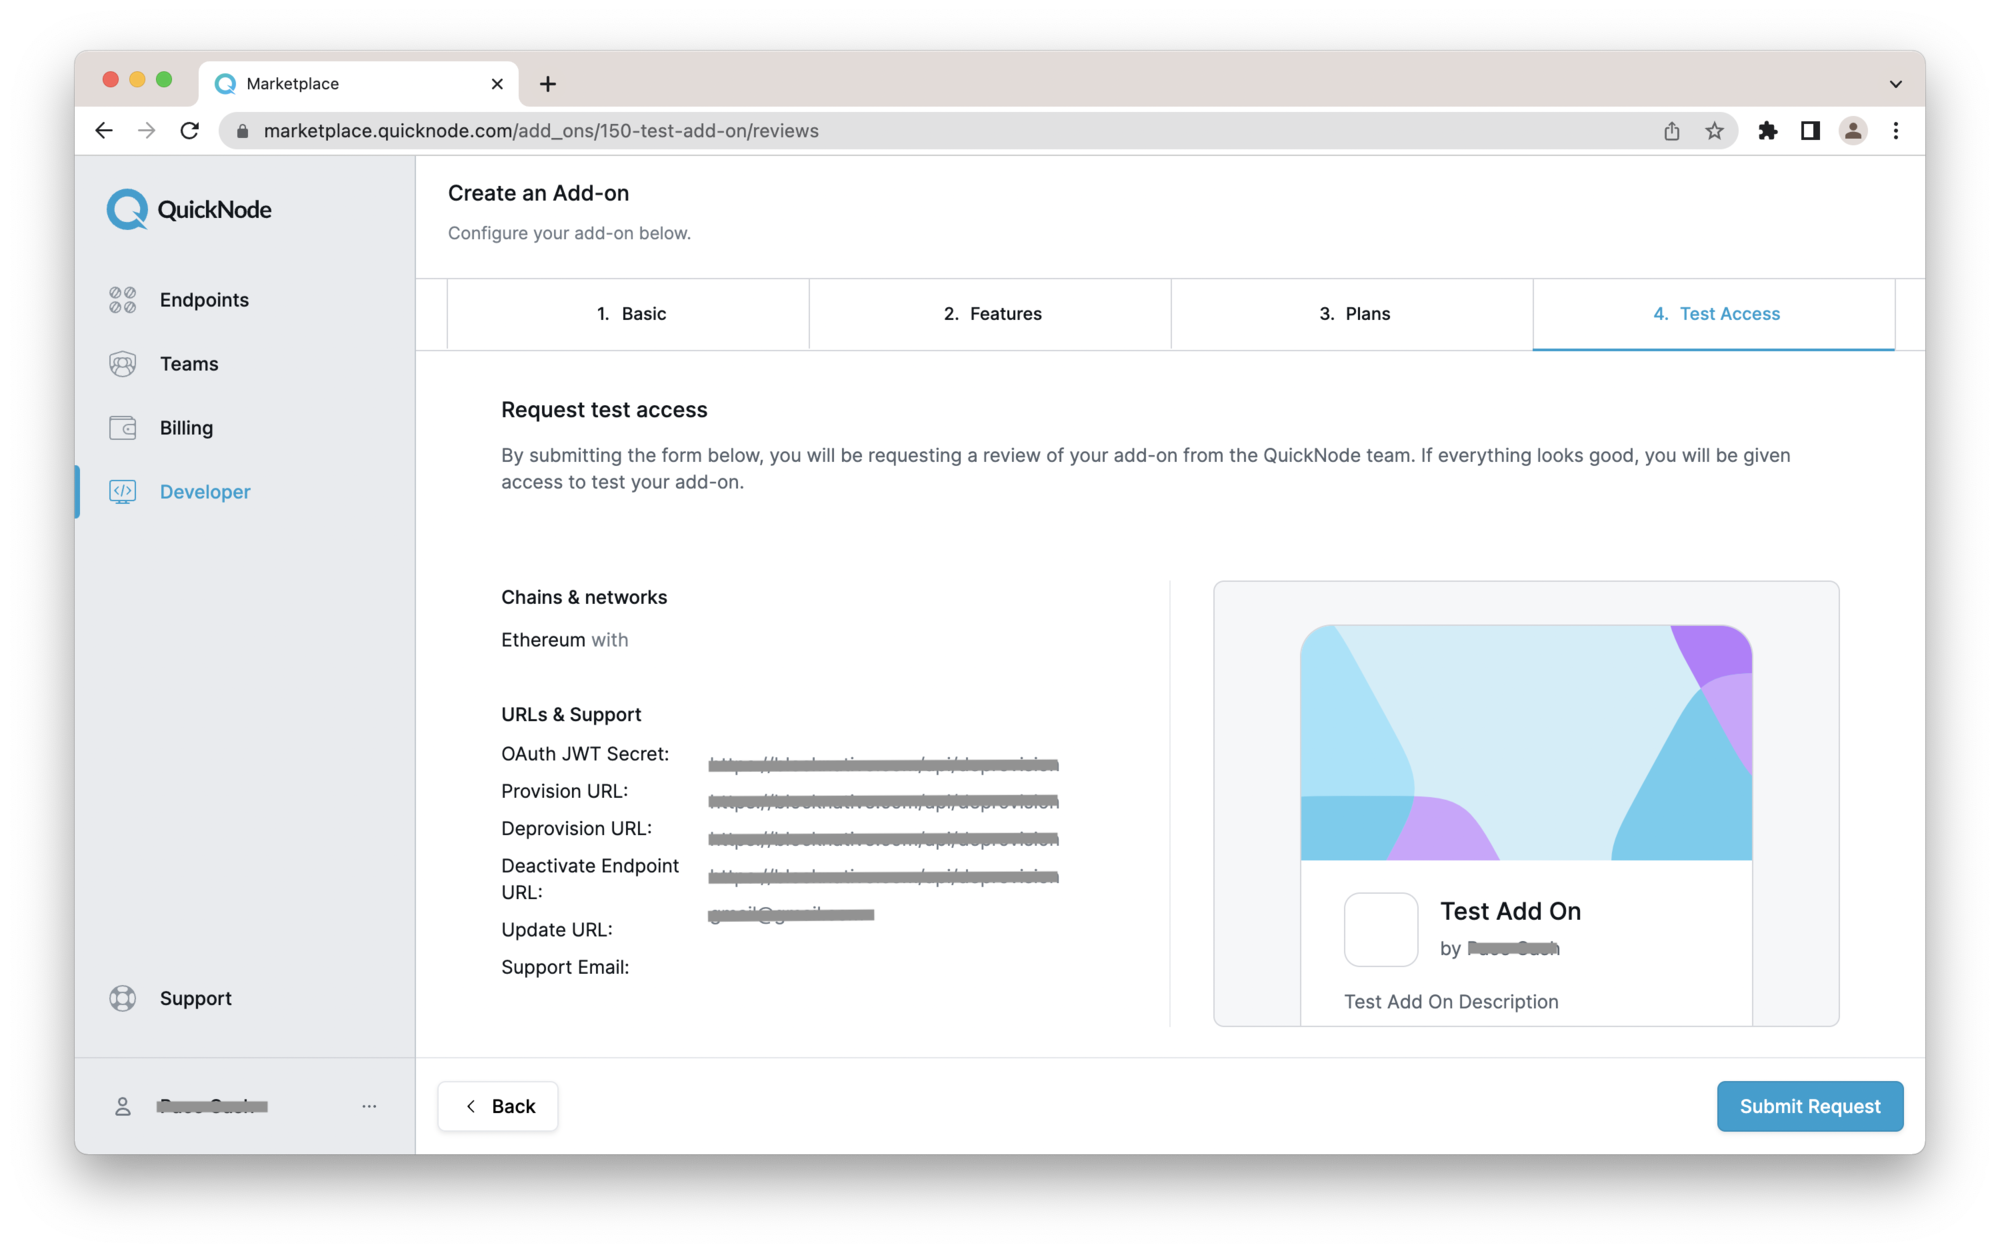
Task: Click the Update URL label
Action: (x=556, y=929)
